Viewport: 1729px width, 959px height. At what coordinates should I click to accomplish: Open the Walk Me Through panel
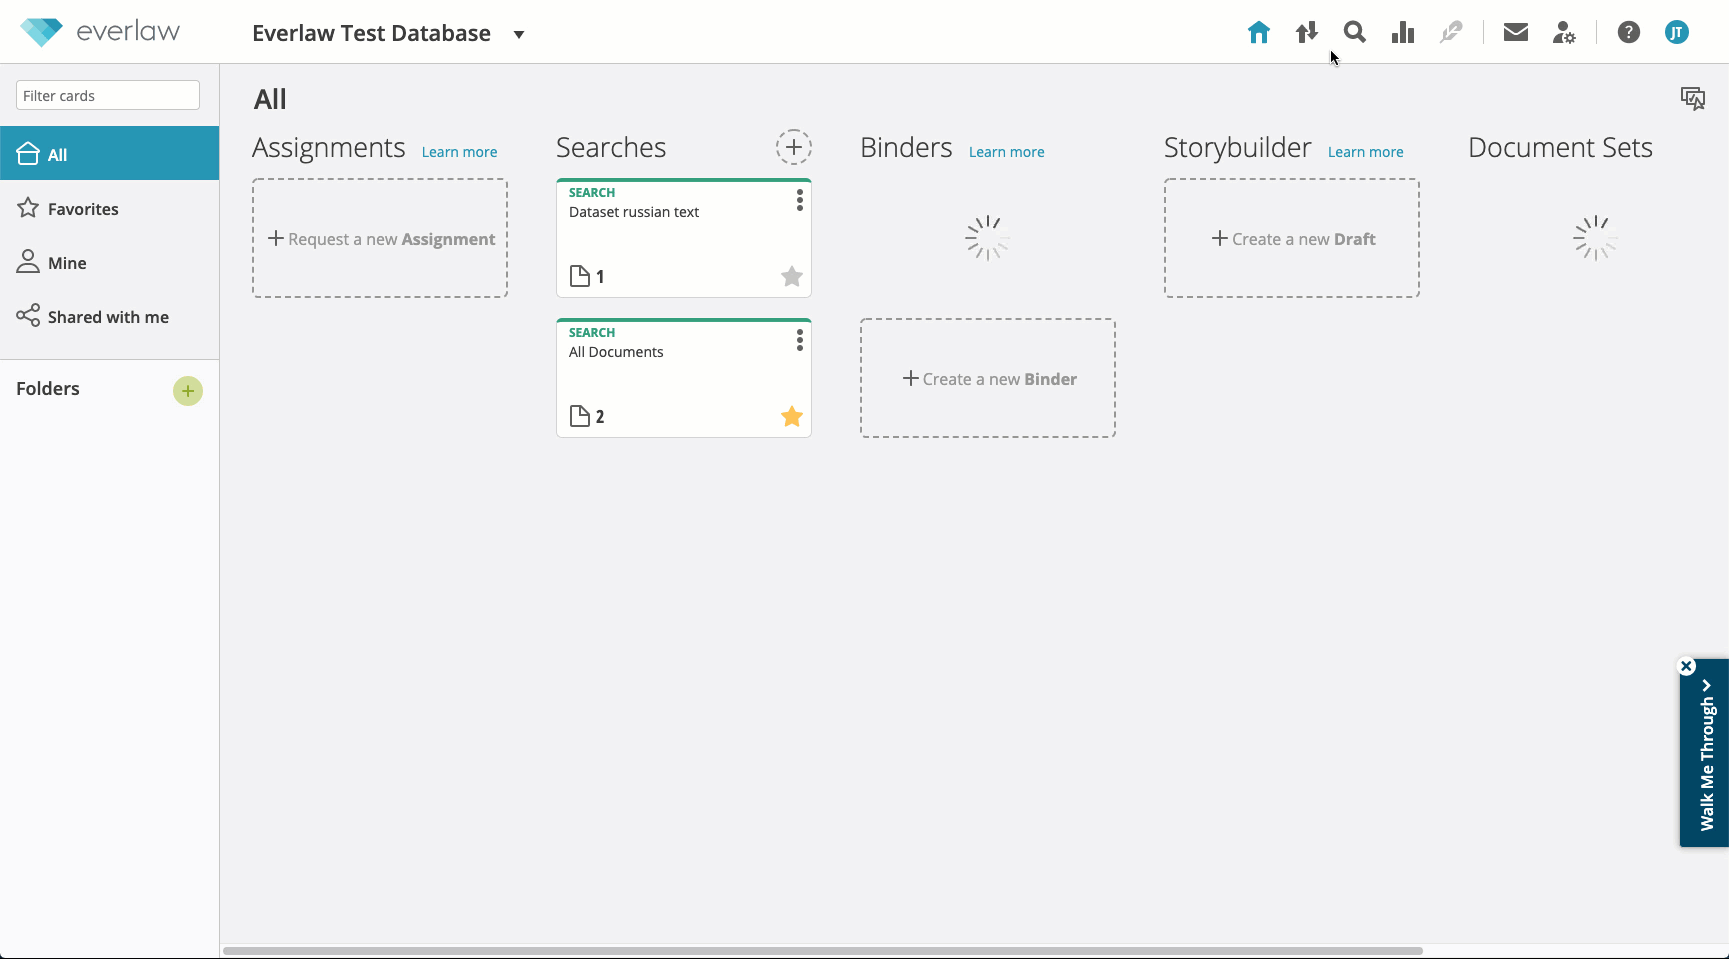click(x=1706, y=754)
